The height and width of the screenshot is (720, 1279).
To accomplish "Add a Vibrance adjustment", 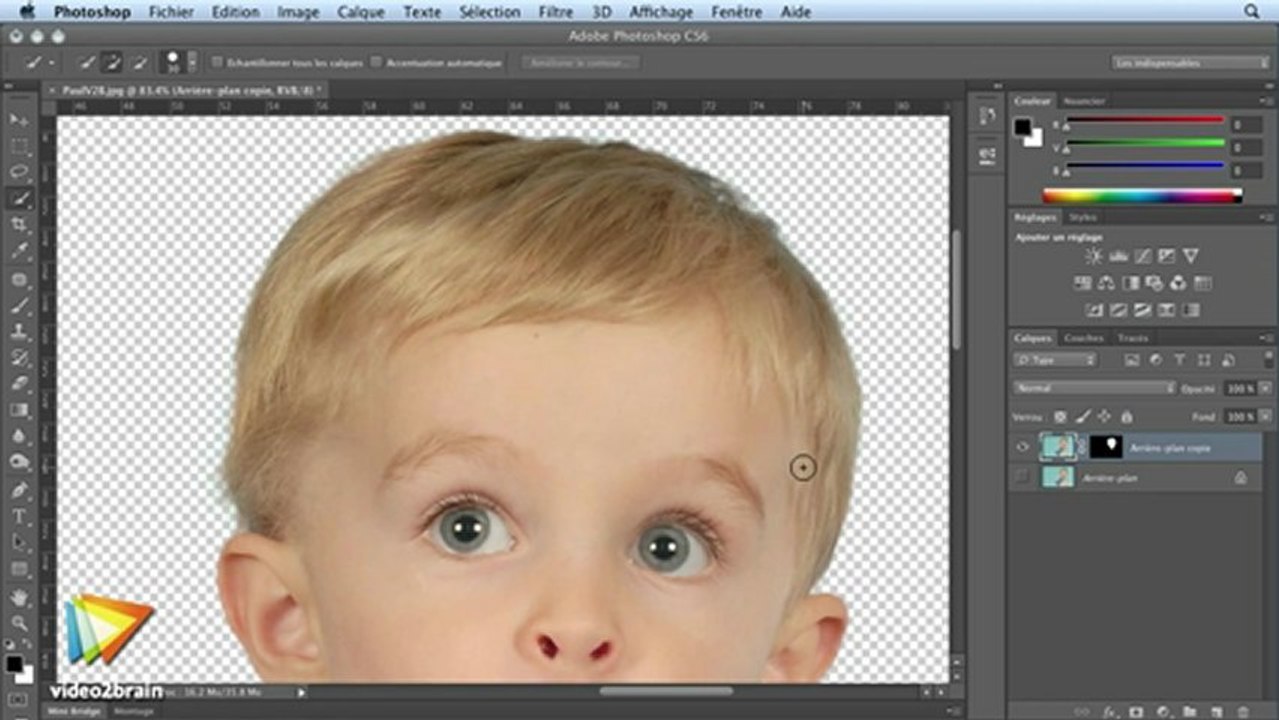I will tap(1191, 257).
